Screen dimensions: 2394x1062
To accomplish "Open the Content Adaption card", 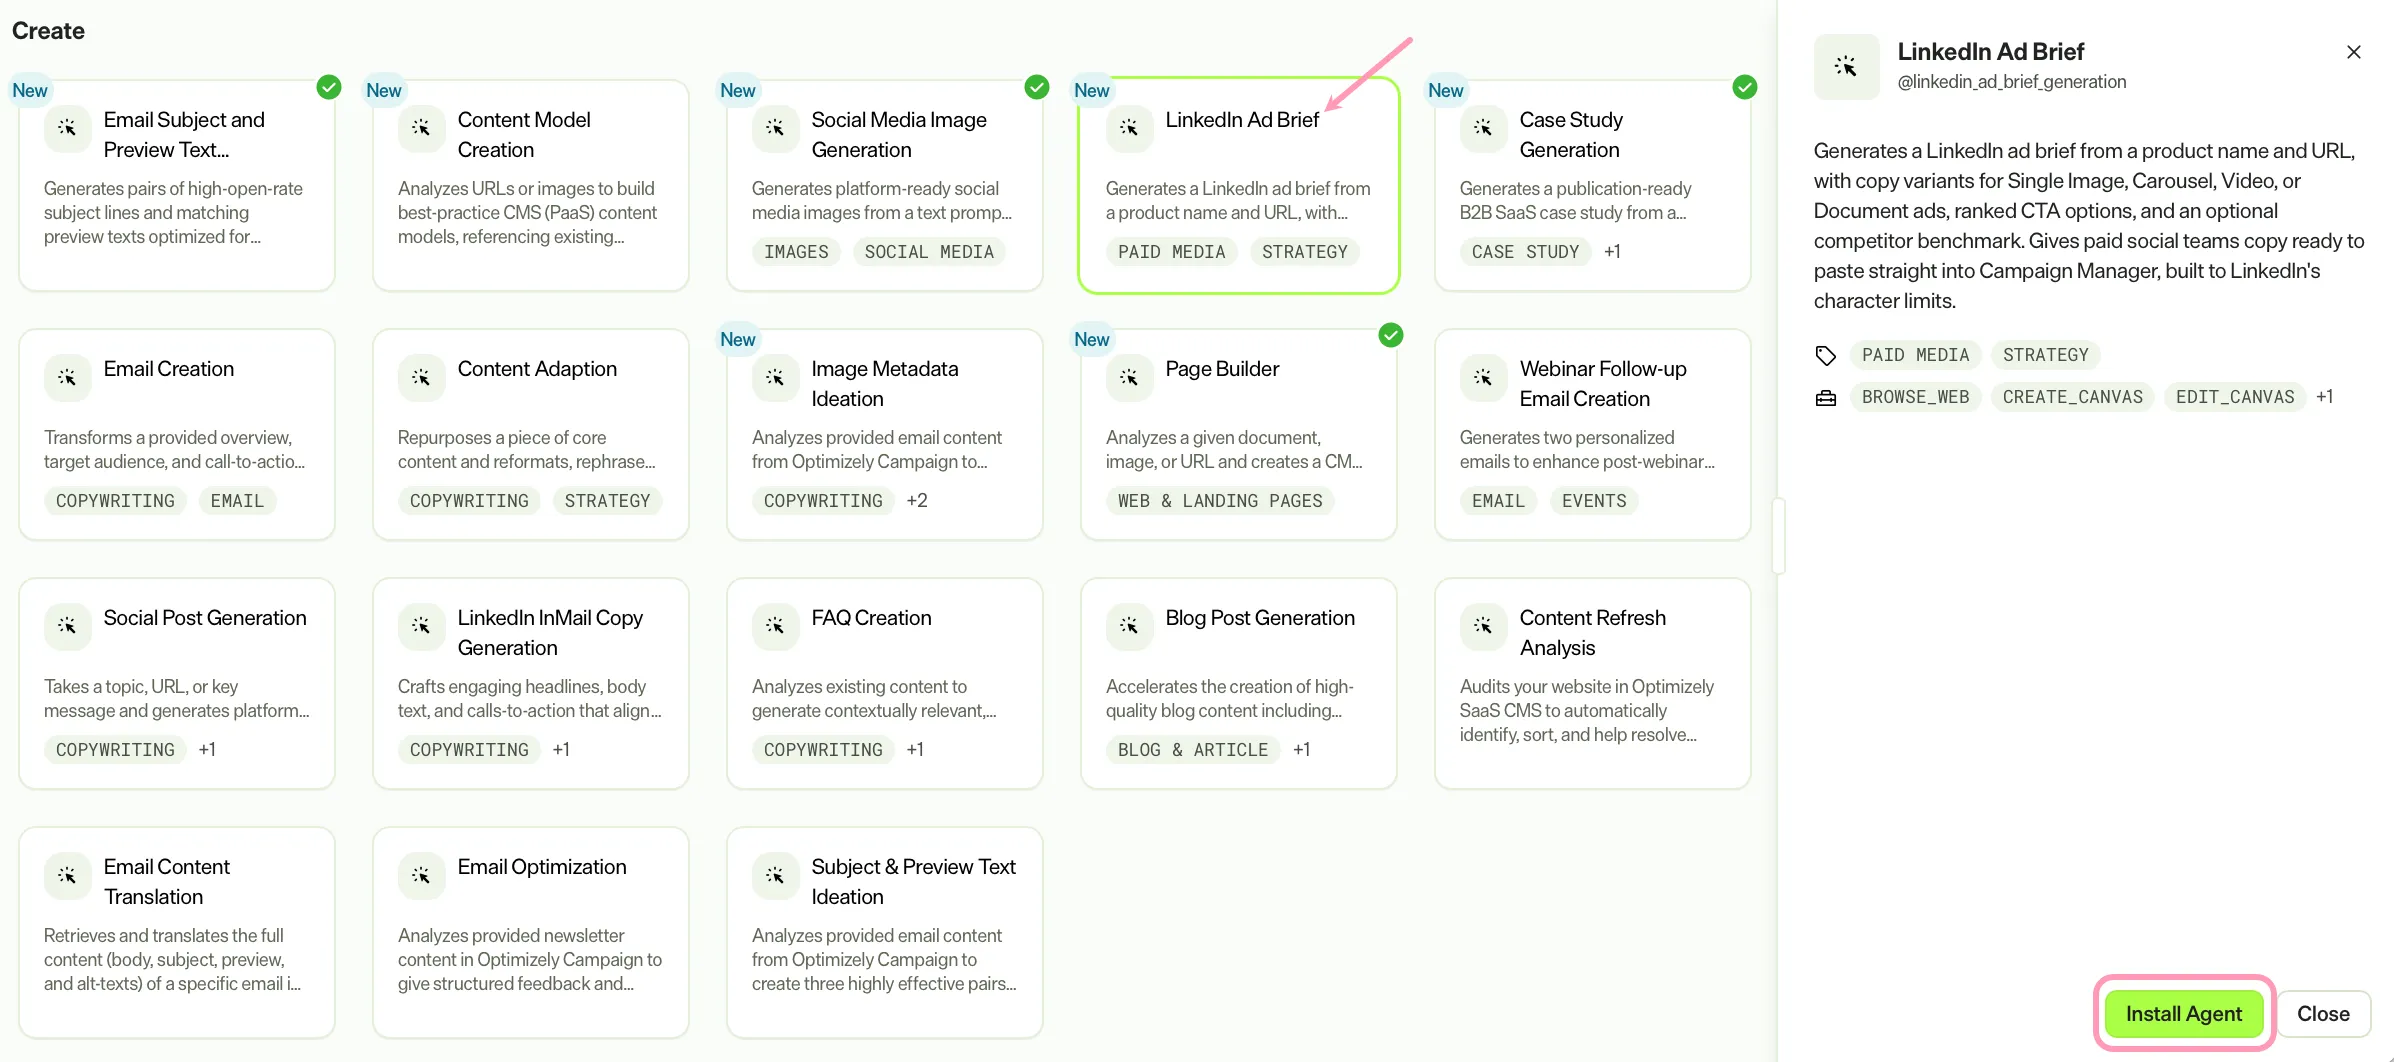I will pos(531,435).
